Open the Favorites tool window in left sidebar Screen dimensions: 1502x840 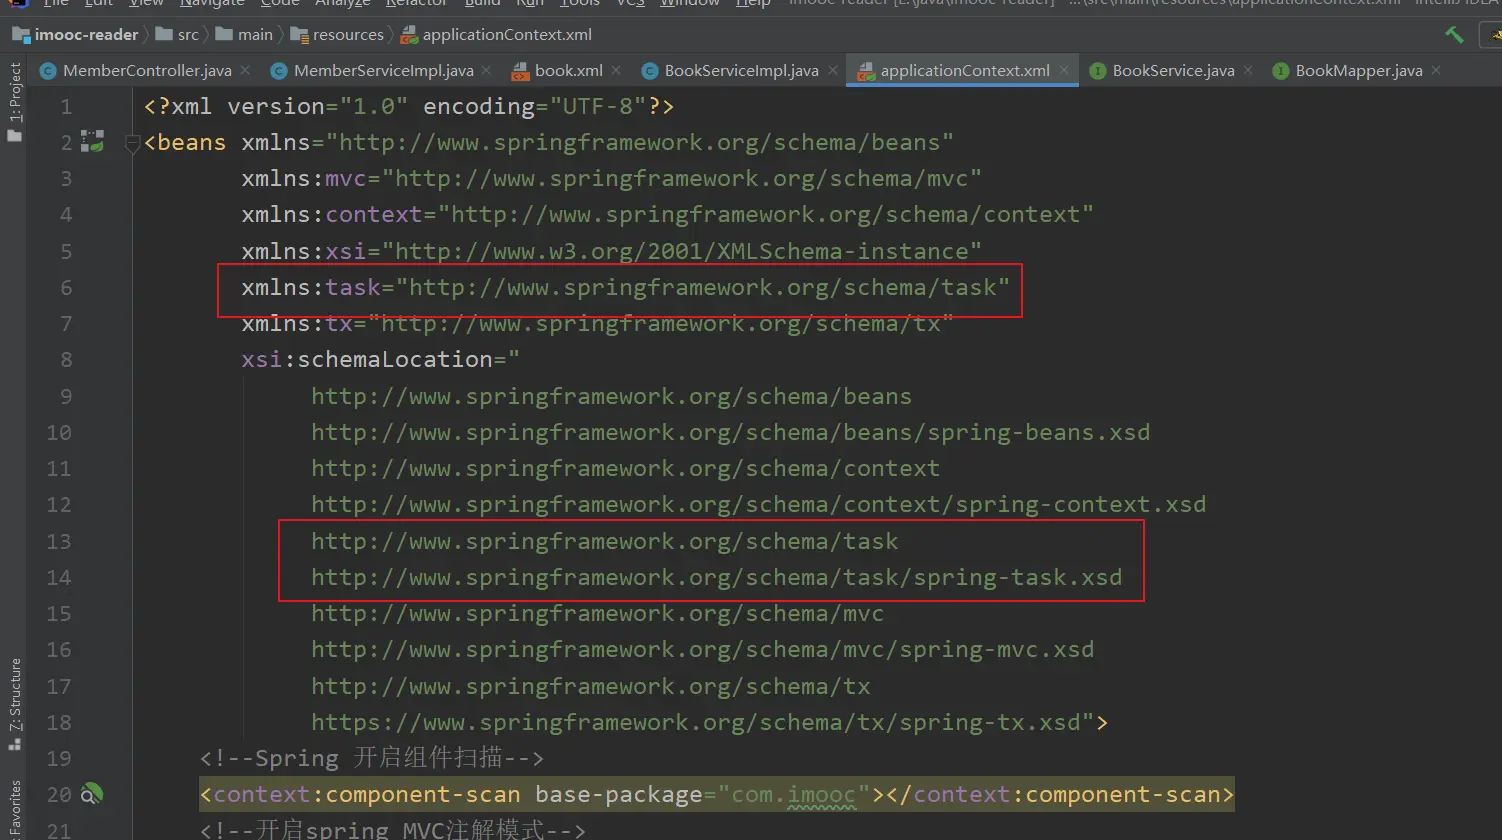pos(15,810)
